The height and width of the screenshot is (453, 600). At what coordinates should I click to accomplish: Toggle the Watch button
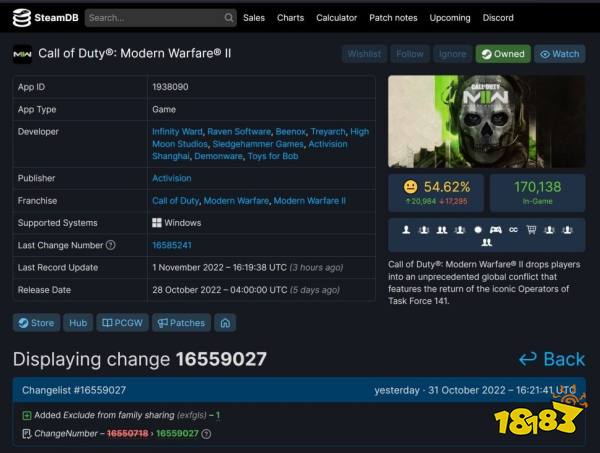(x=559, y=54)
